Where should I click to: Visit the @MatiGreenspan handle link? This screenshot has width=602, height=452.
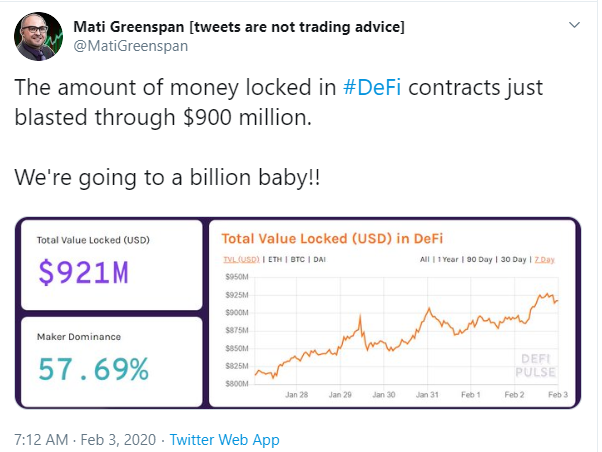pyautogui.click(x=131, y=46)
